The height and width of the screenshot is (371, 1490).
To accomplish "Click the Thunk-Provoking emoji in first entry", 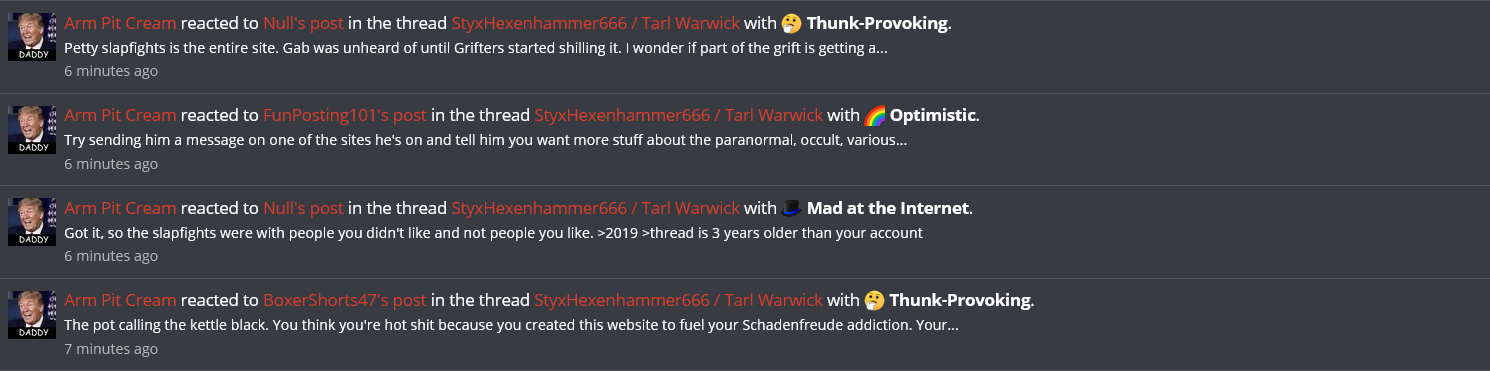I will point(791,23).
